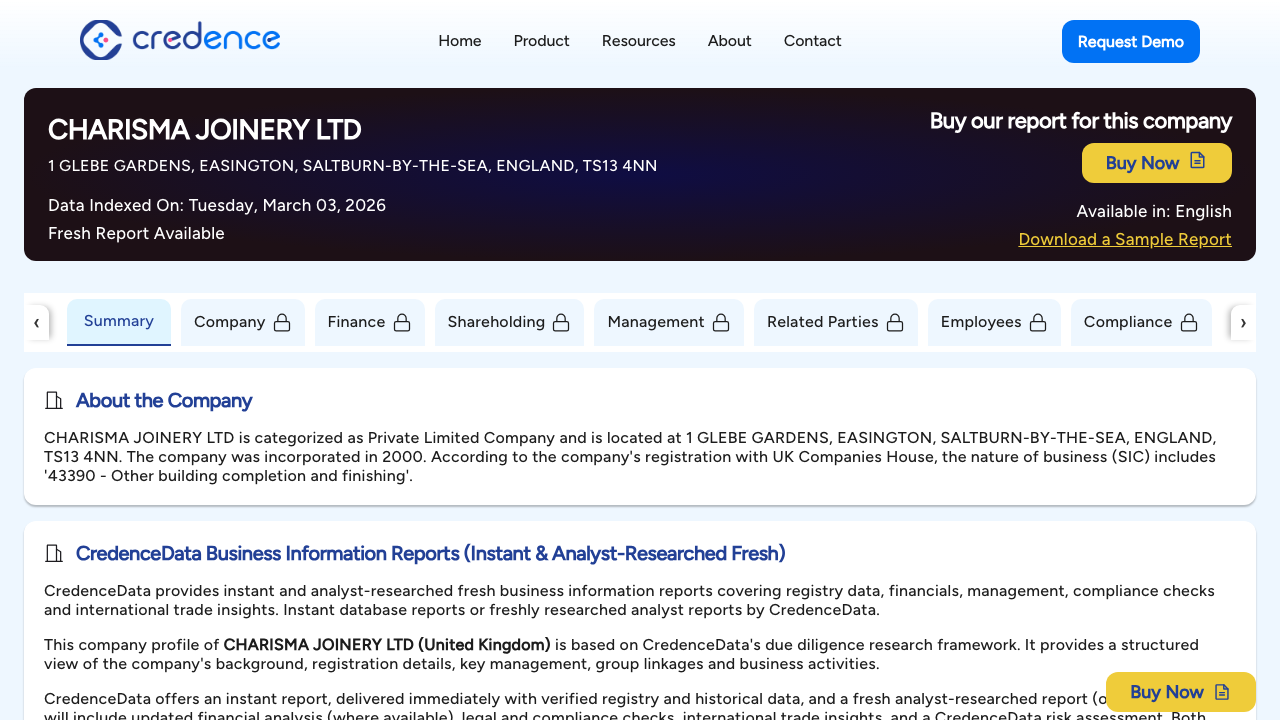Open the Resources menu item

pos(638,41)
